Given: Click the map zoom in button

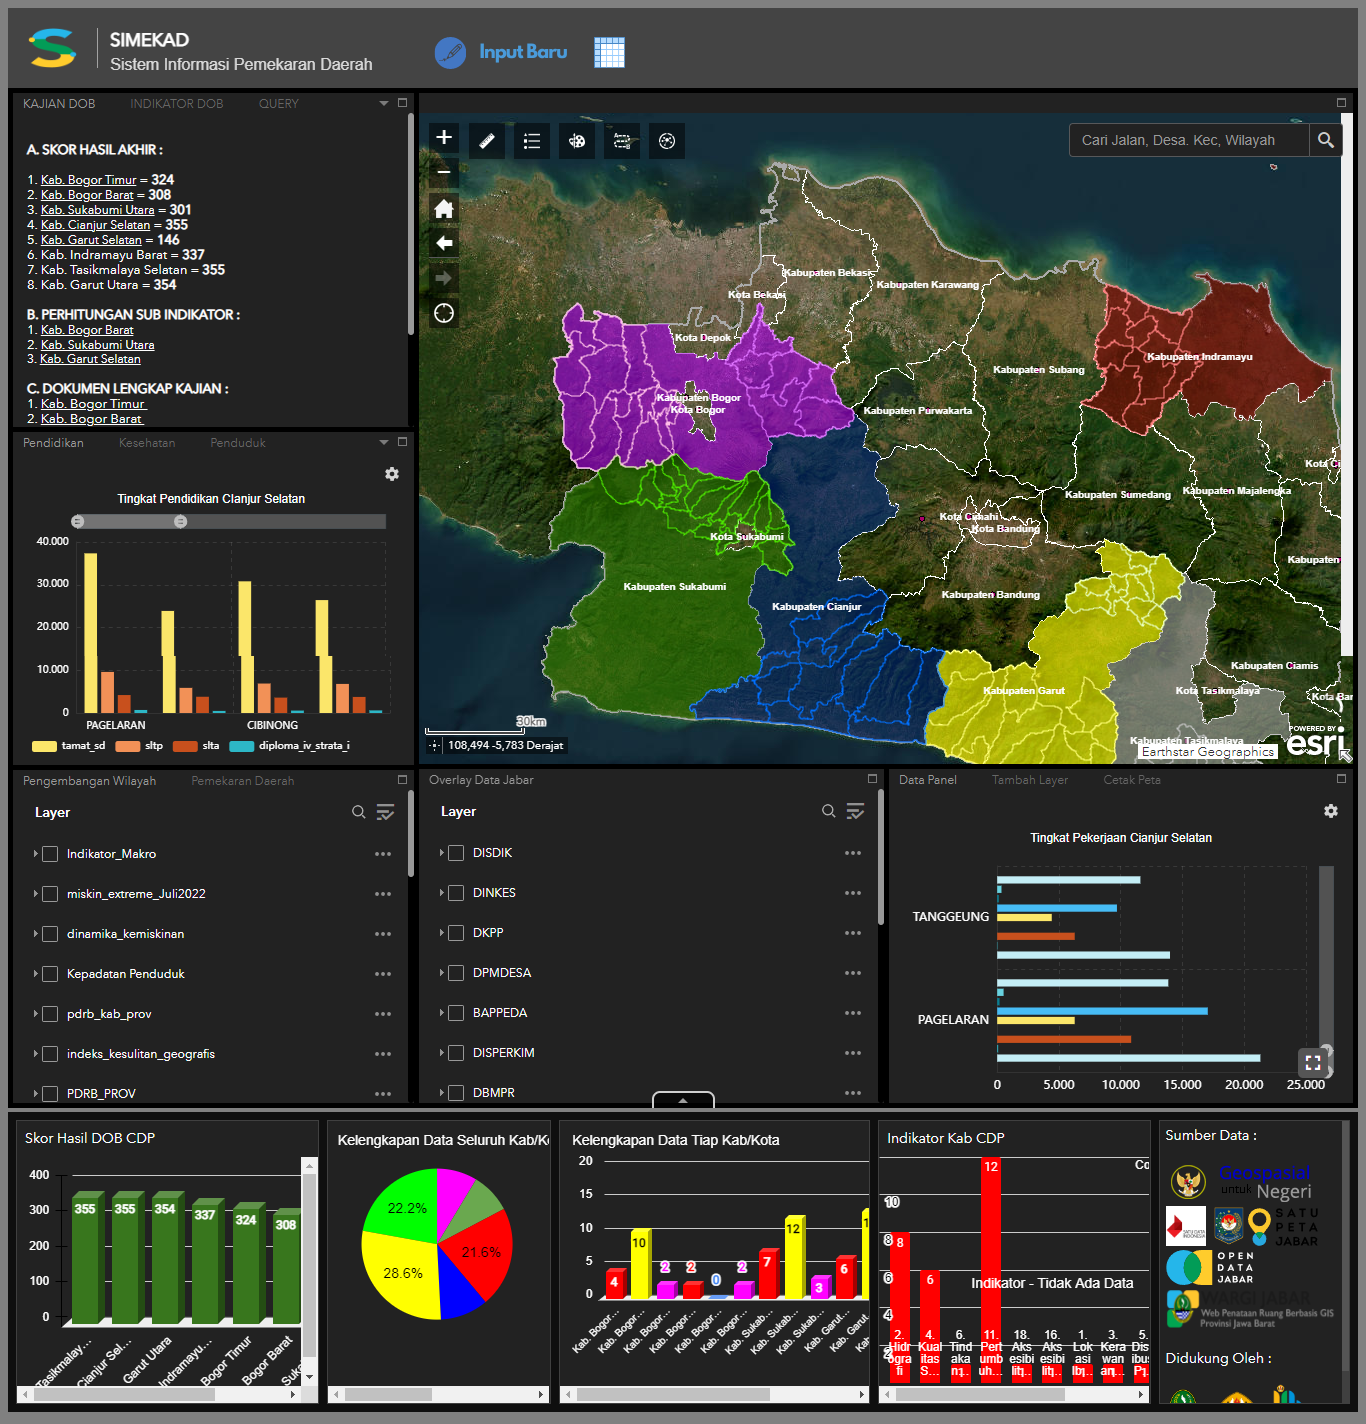Looking at the screenshot, I should point(444,137).
